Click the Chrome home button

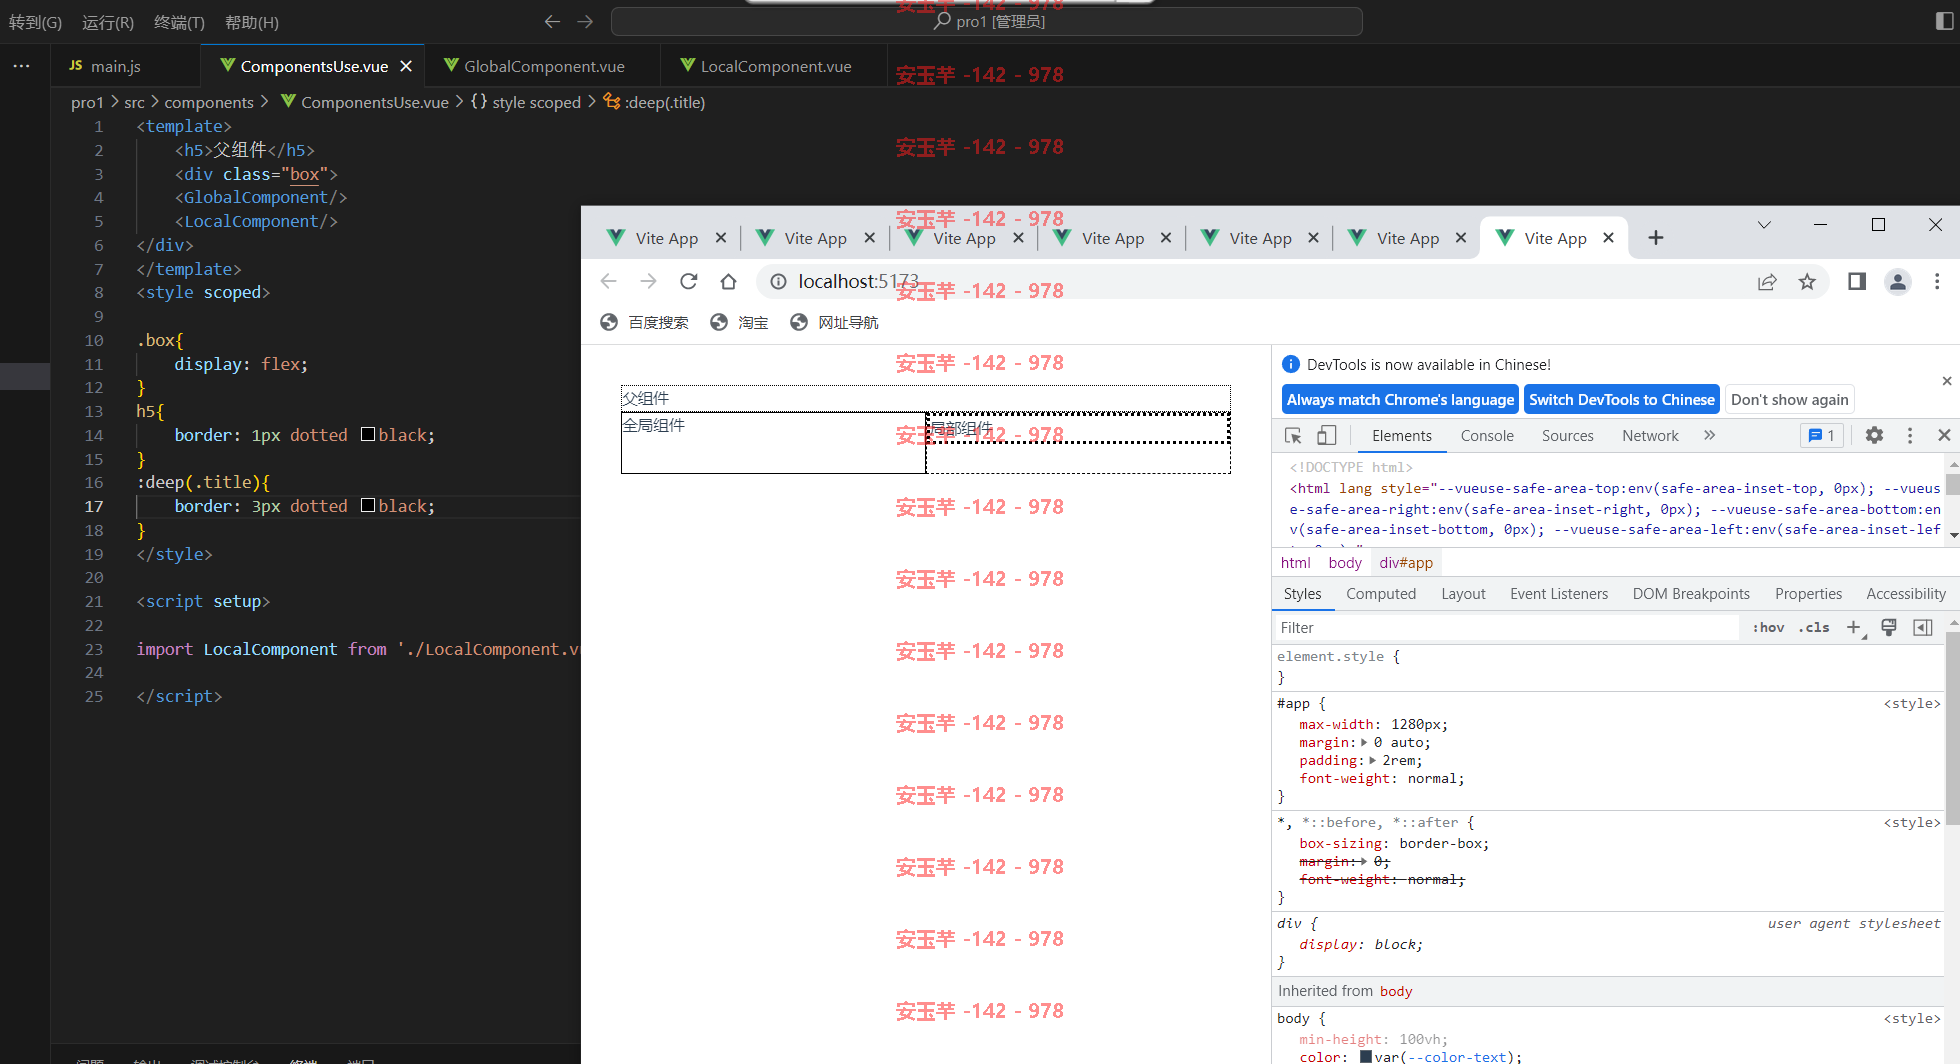728,282
